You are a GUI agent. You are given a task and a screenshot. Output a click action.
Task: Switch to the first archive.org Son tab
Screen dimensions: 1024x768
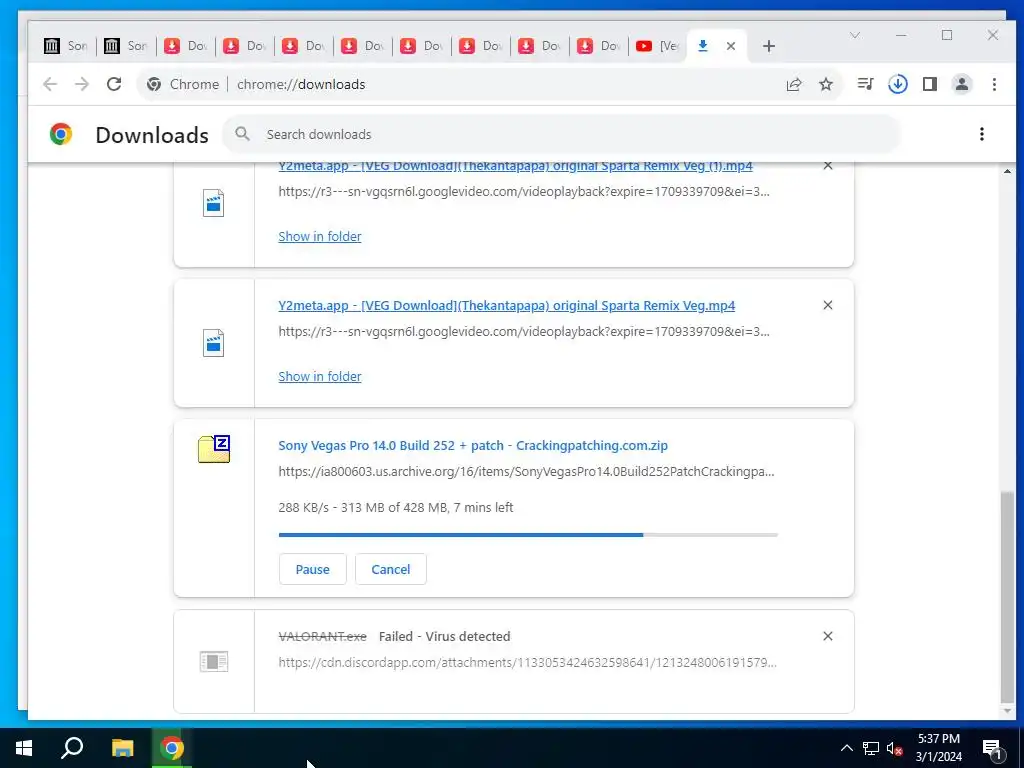(65, 46)
